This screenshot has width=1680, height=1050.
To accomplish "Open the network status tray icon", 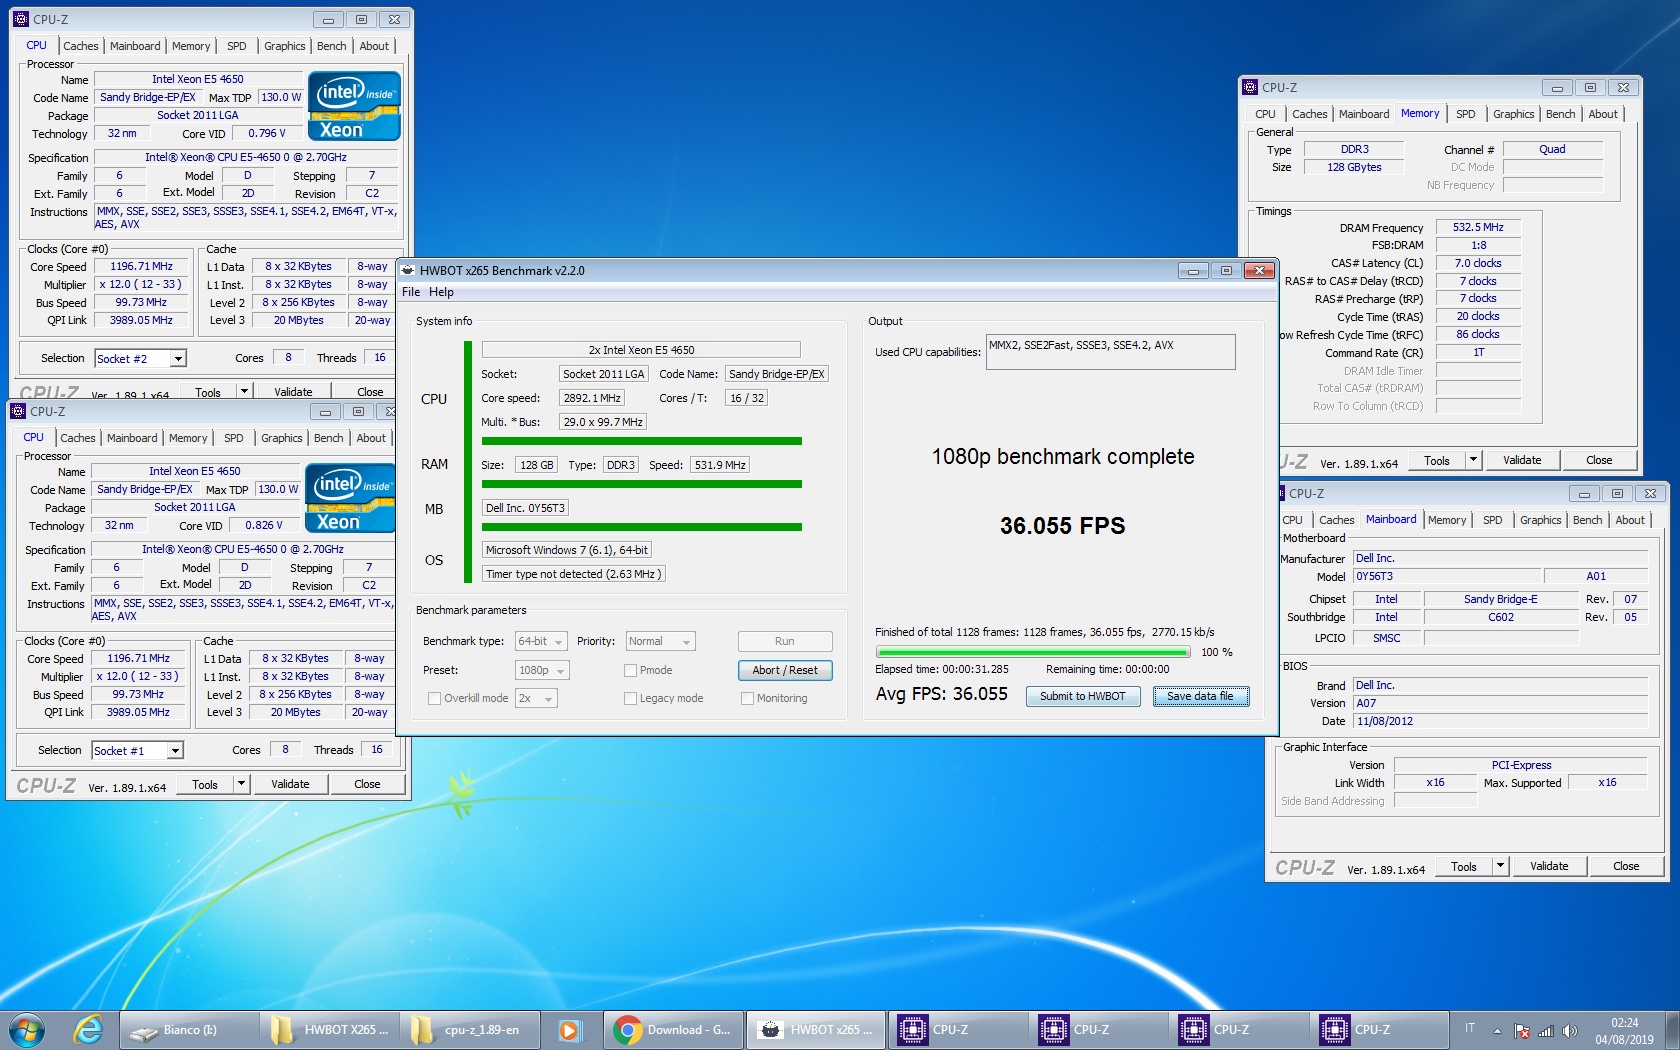I will (x=1546, y=1030).
